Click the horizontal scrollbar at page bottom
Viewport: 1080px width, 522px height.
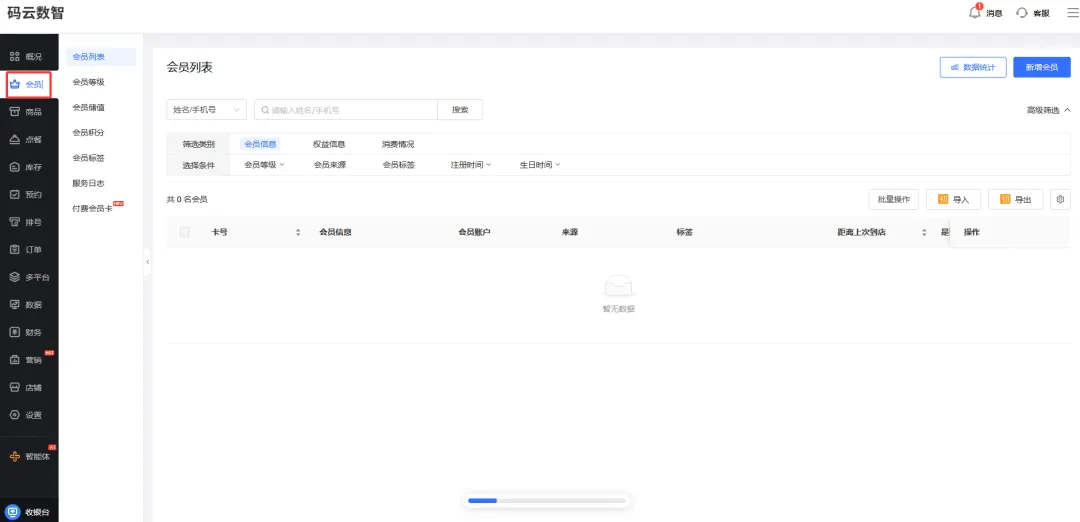546,501
